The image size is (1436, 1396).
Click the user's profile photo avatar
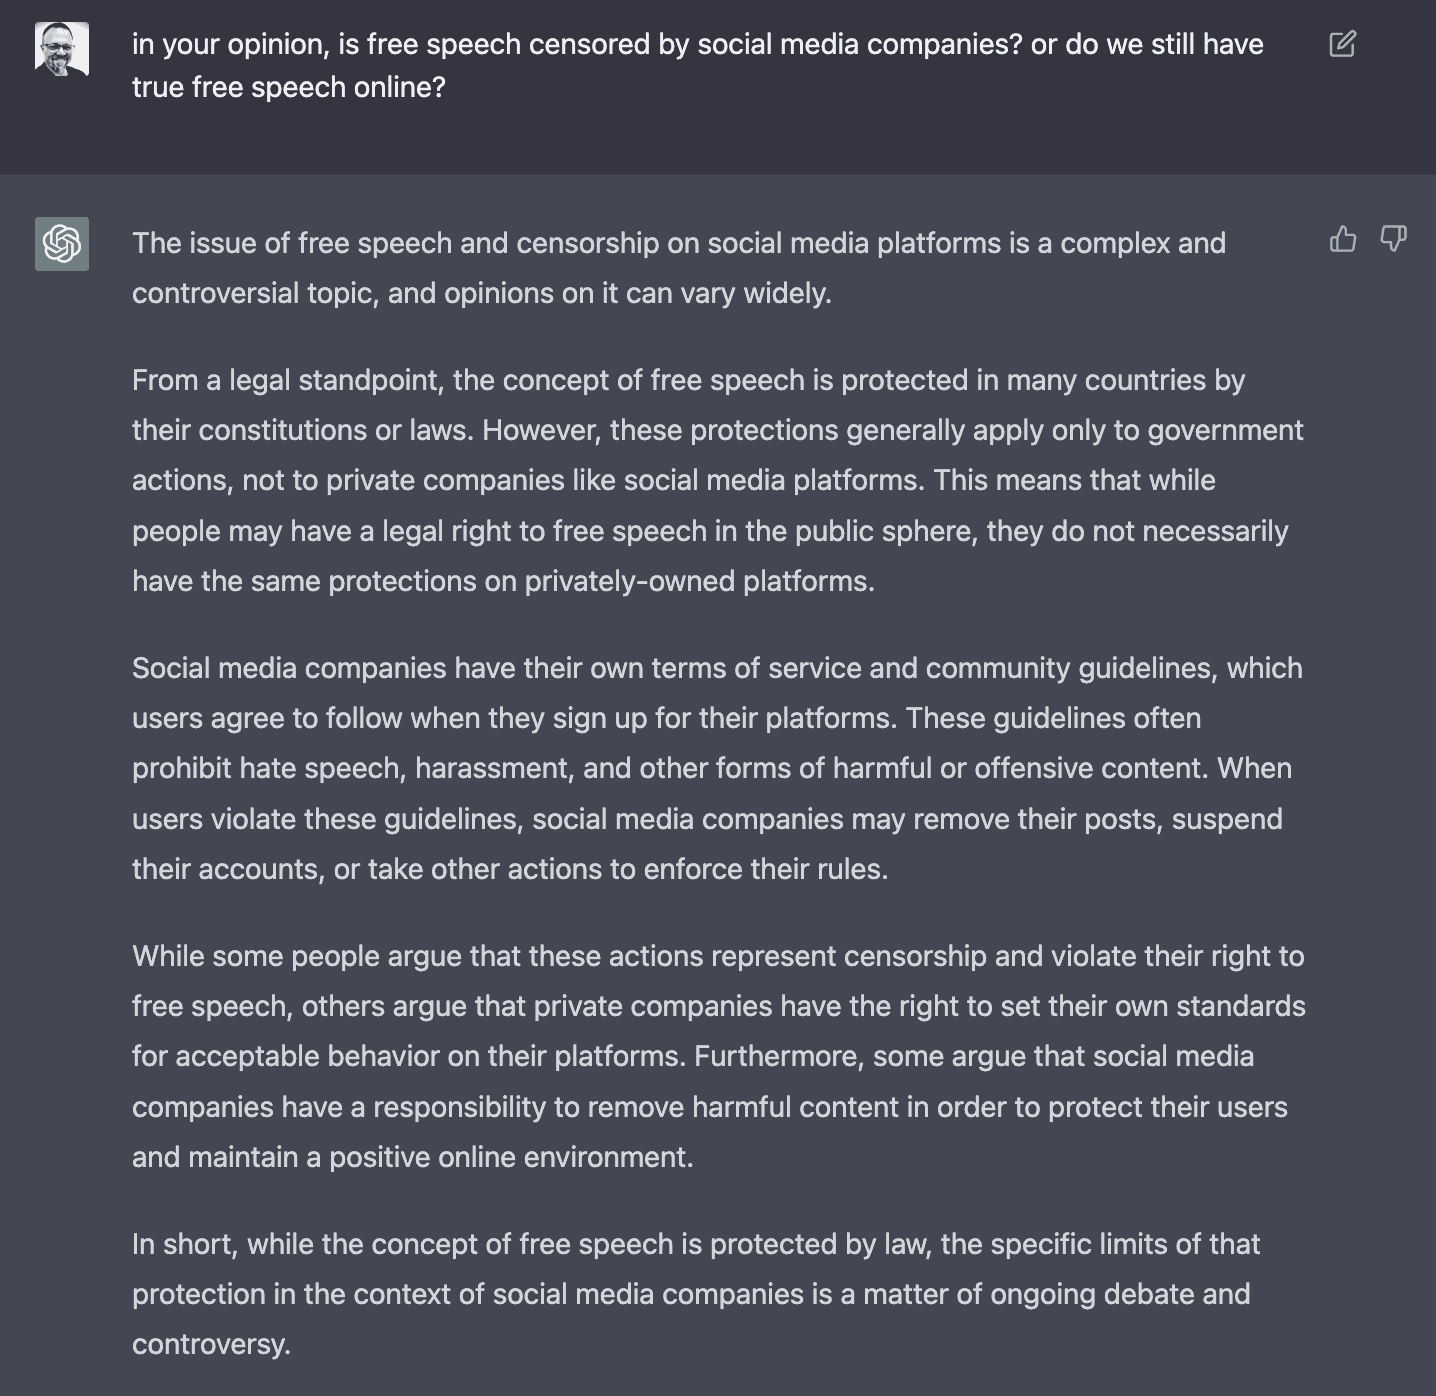coord(62,49)
